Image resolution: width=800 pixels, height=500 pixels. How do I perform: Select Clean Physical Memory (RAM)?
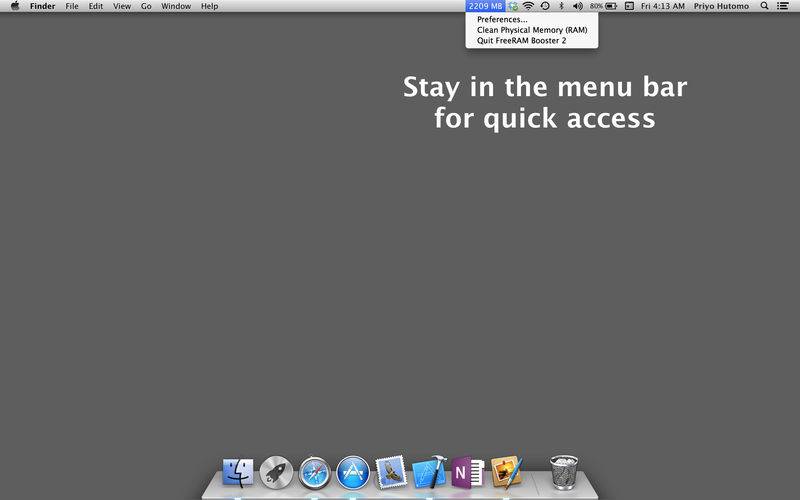coord(532,30)
